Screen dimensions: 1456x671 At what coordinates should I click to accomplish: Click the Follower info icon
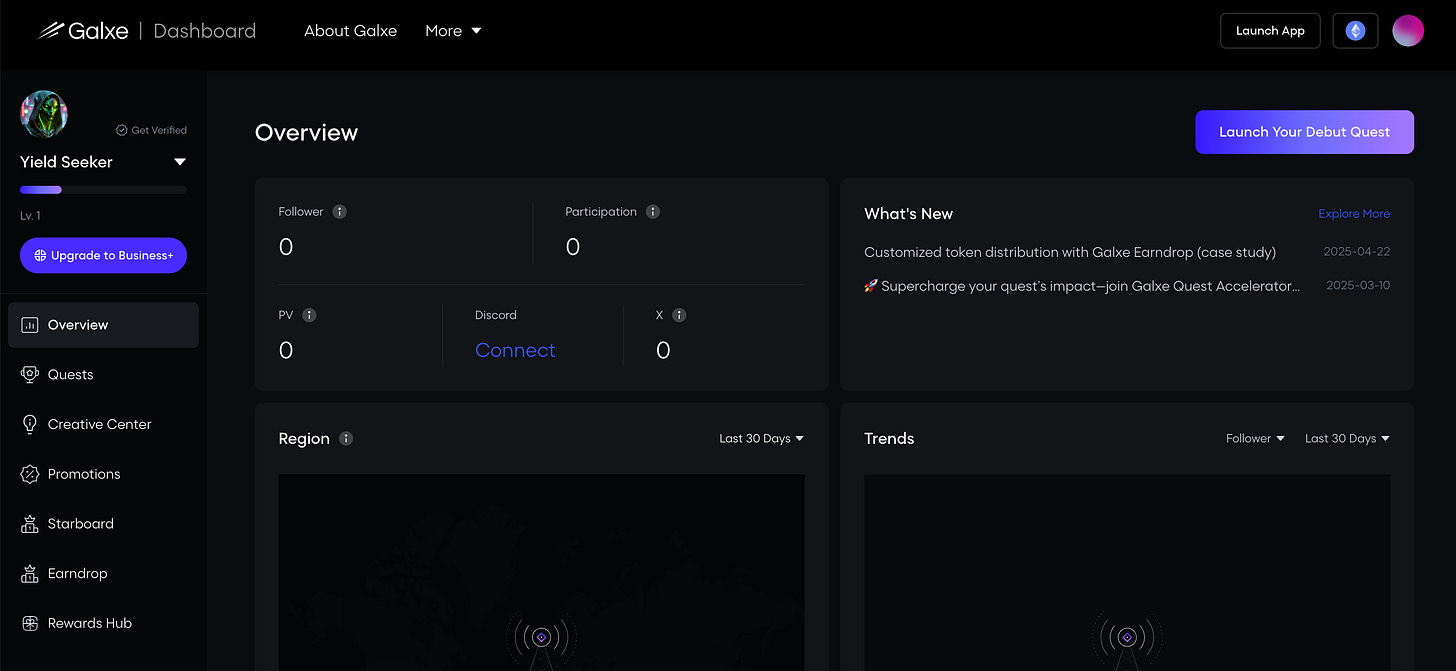pyautogui.click(x=340, y=212)
